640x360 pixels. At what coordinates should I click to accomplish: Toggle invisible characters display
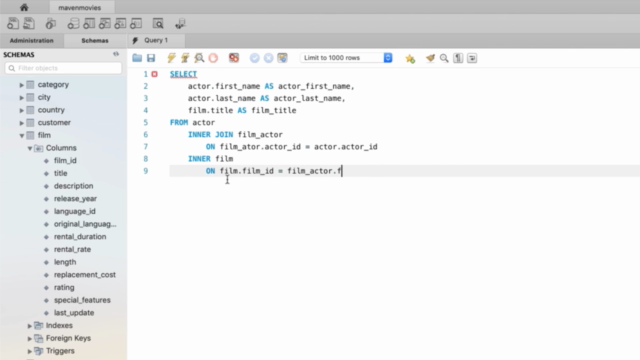[458, 58]
